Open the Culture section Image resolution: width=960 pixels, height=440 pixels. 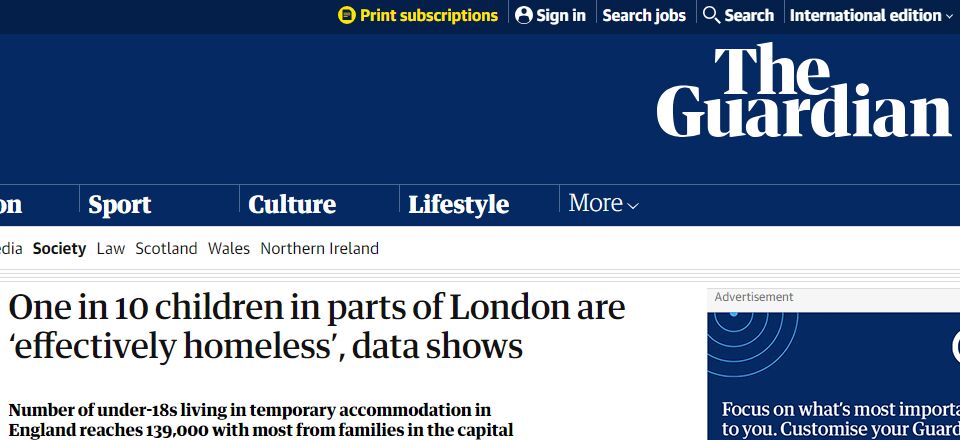tap(292, 205)
